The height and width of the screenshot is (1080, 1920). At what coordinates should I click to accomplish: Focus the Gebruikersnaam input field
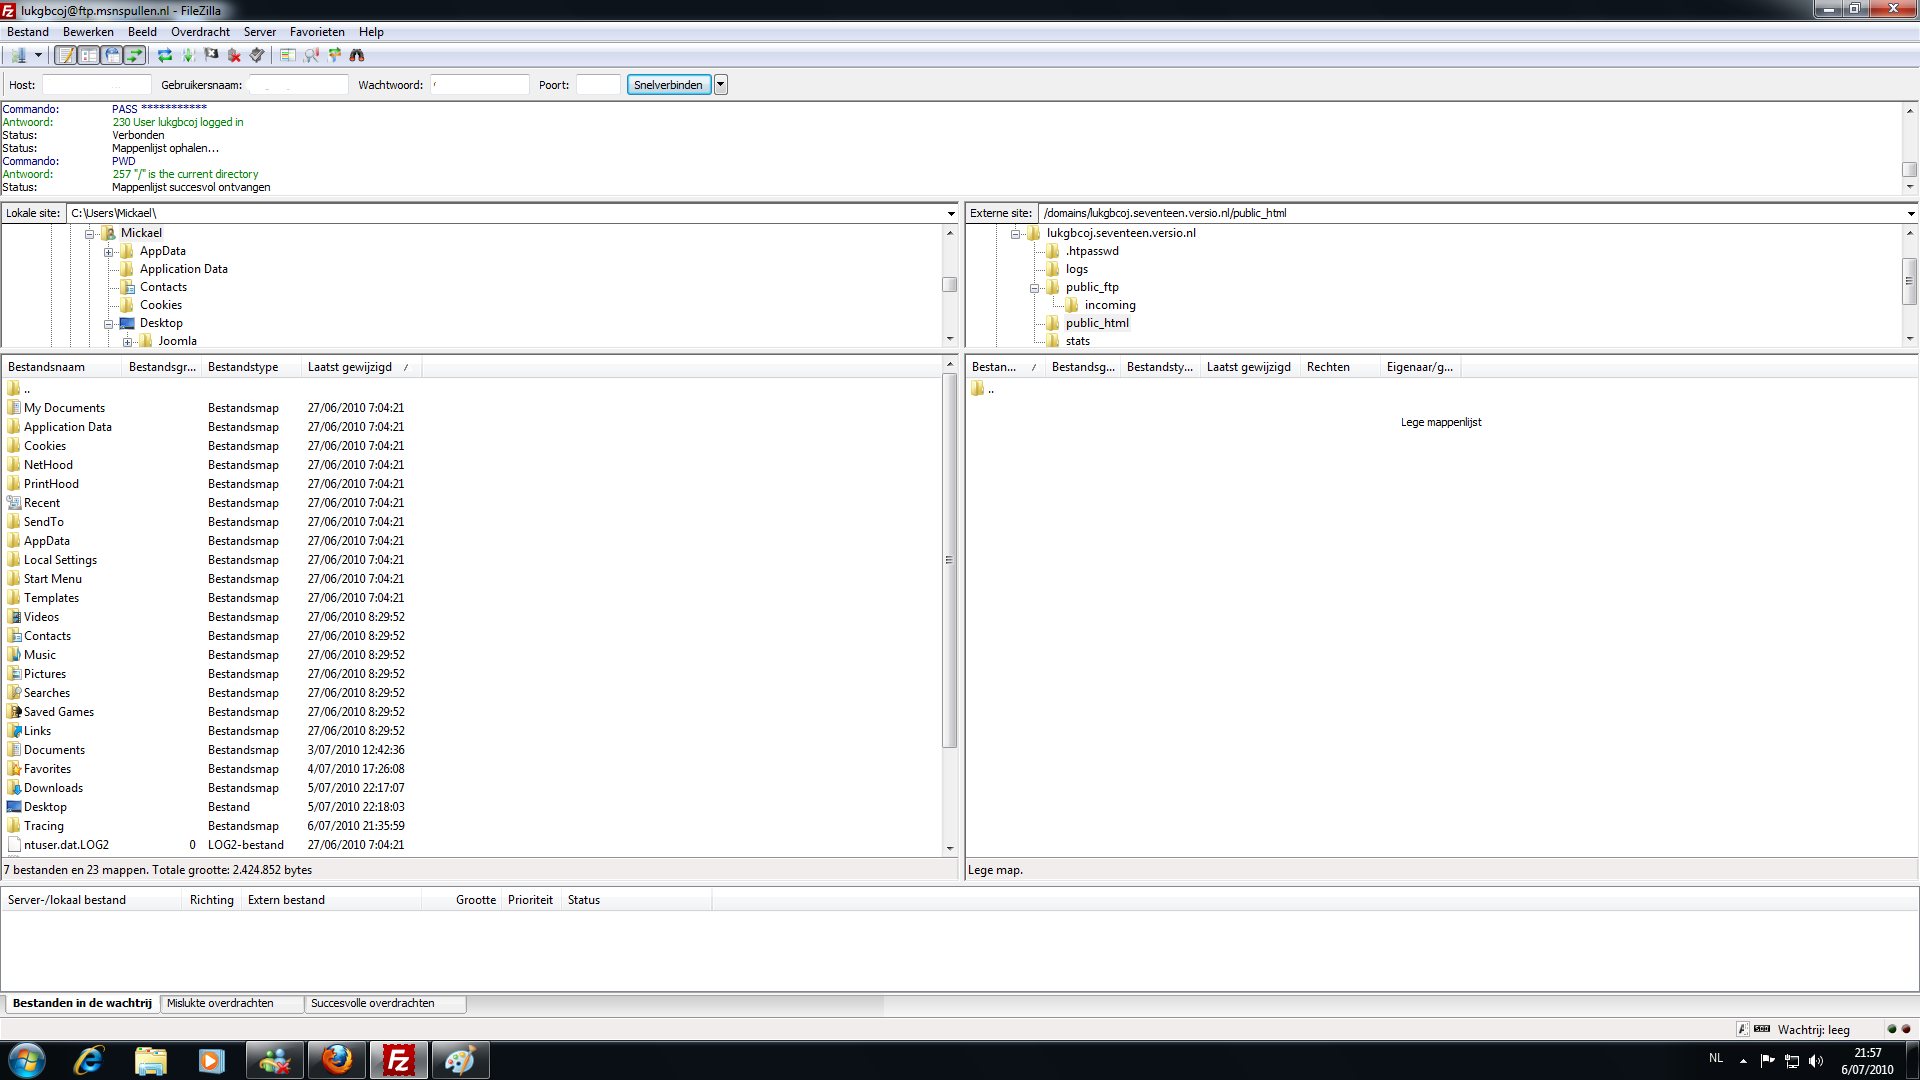coord(298,85)
